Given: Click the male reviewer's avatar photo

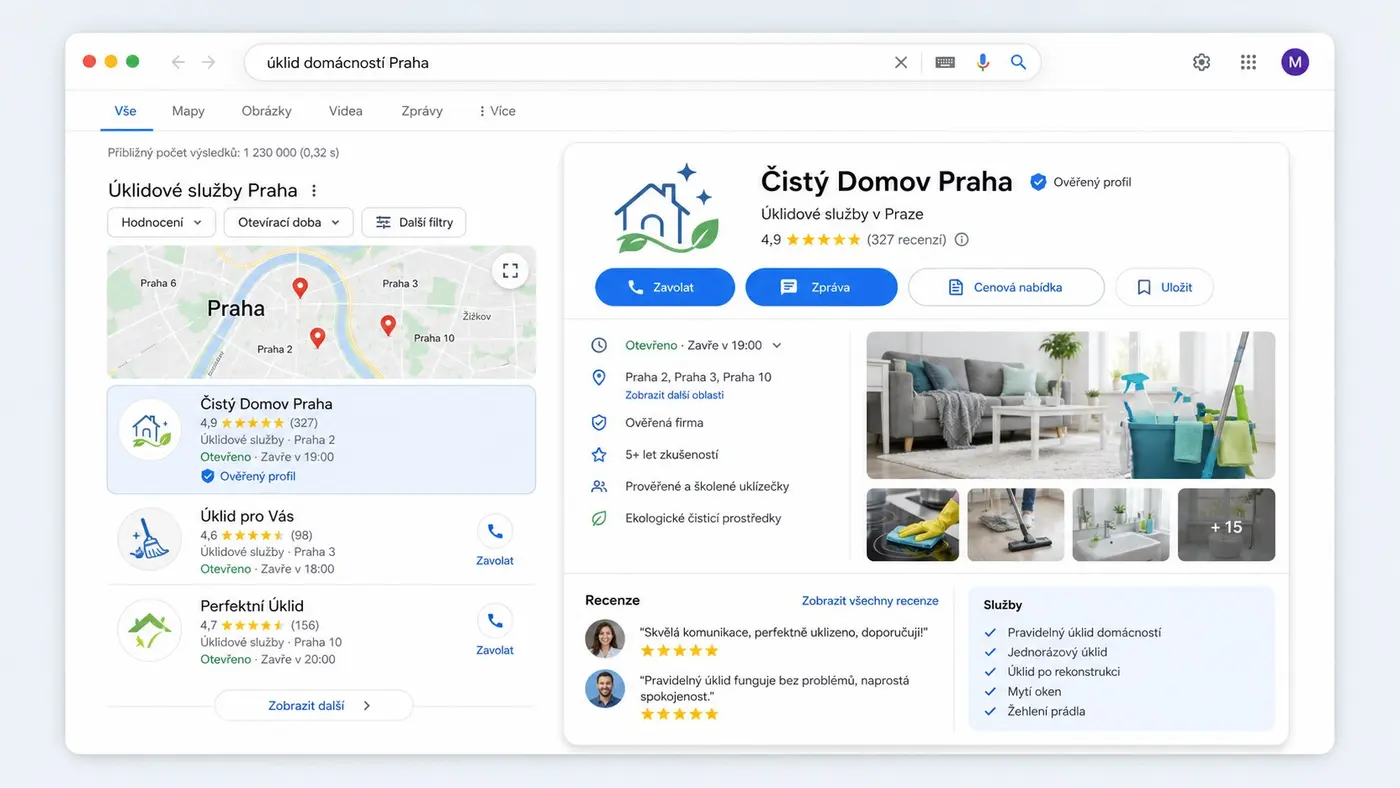Looking at the screenshot, I should click(605, 689).
